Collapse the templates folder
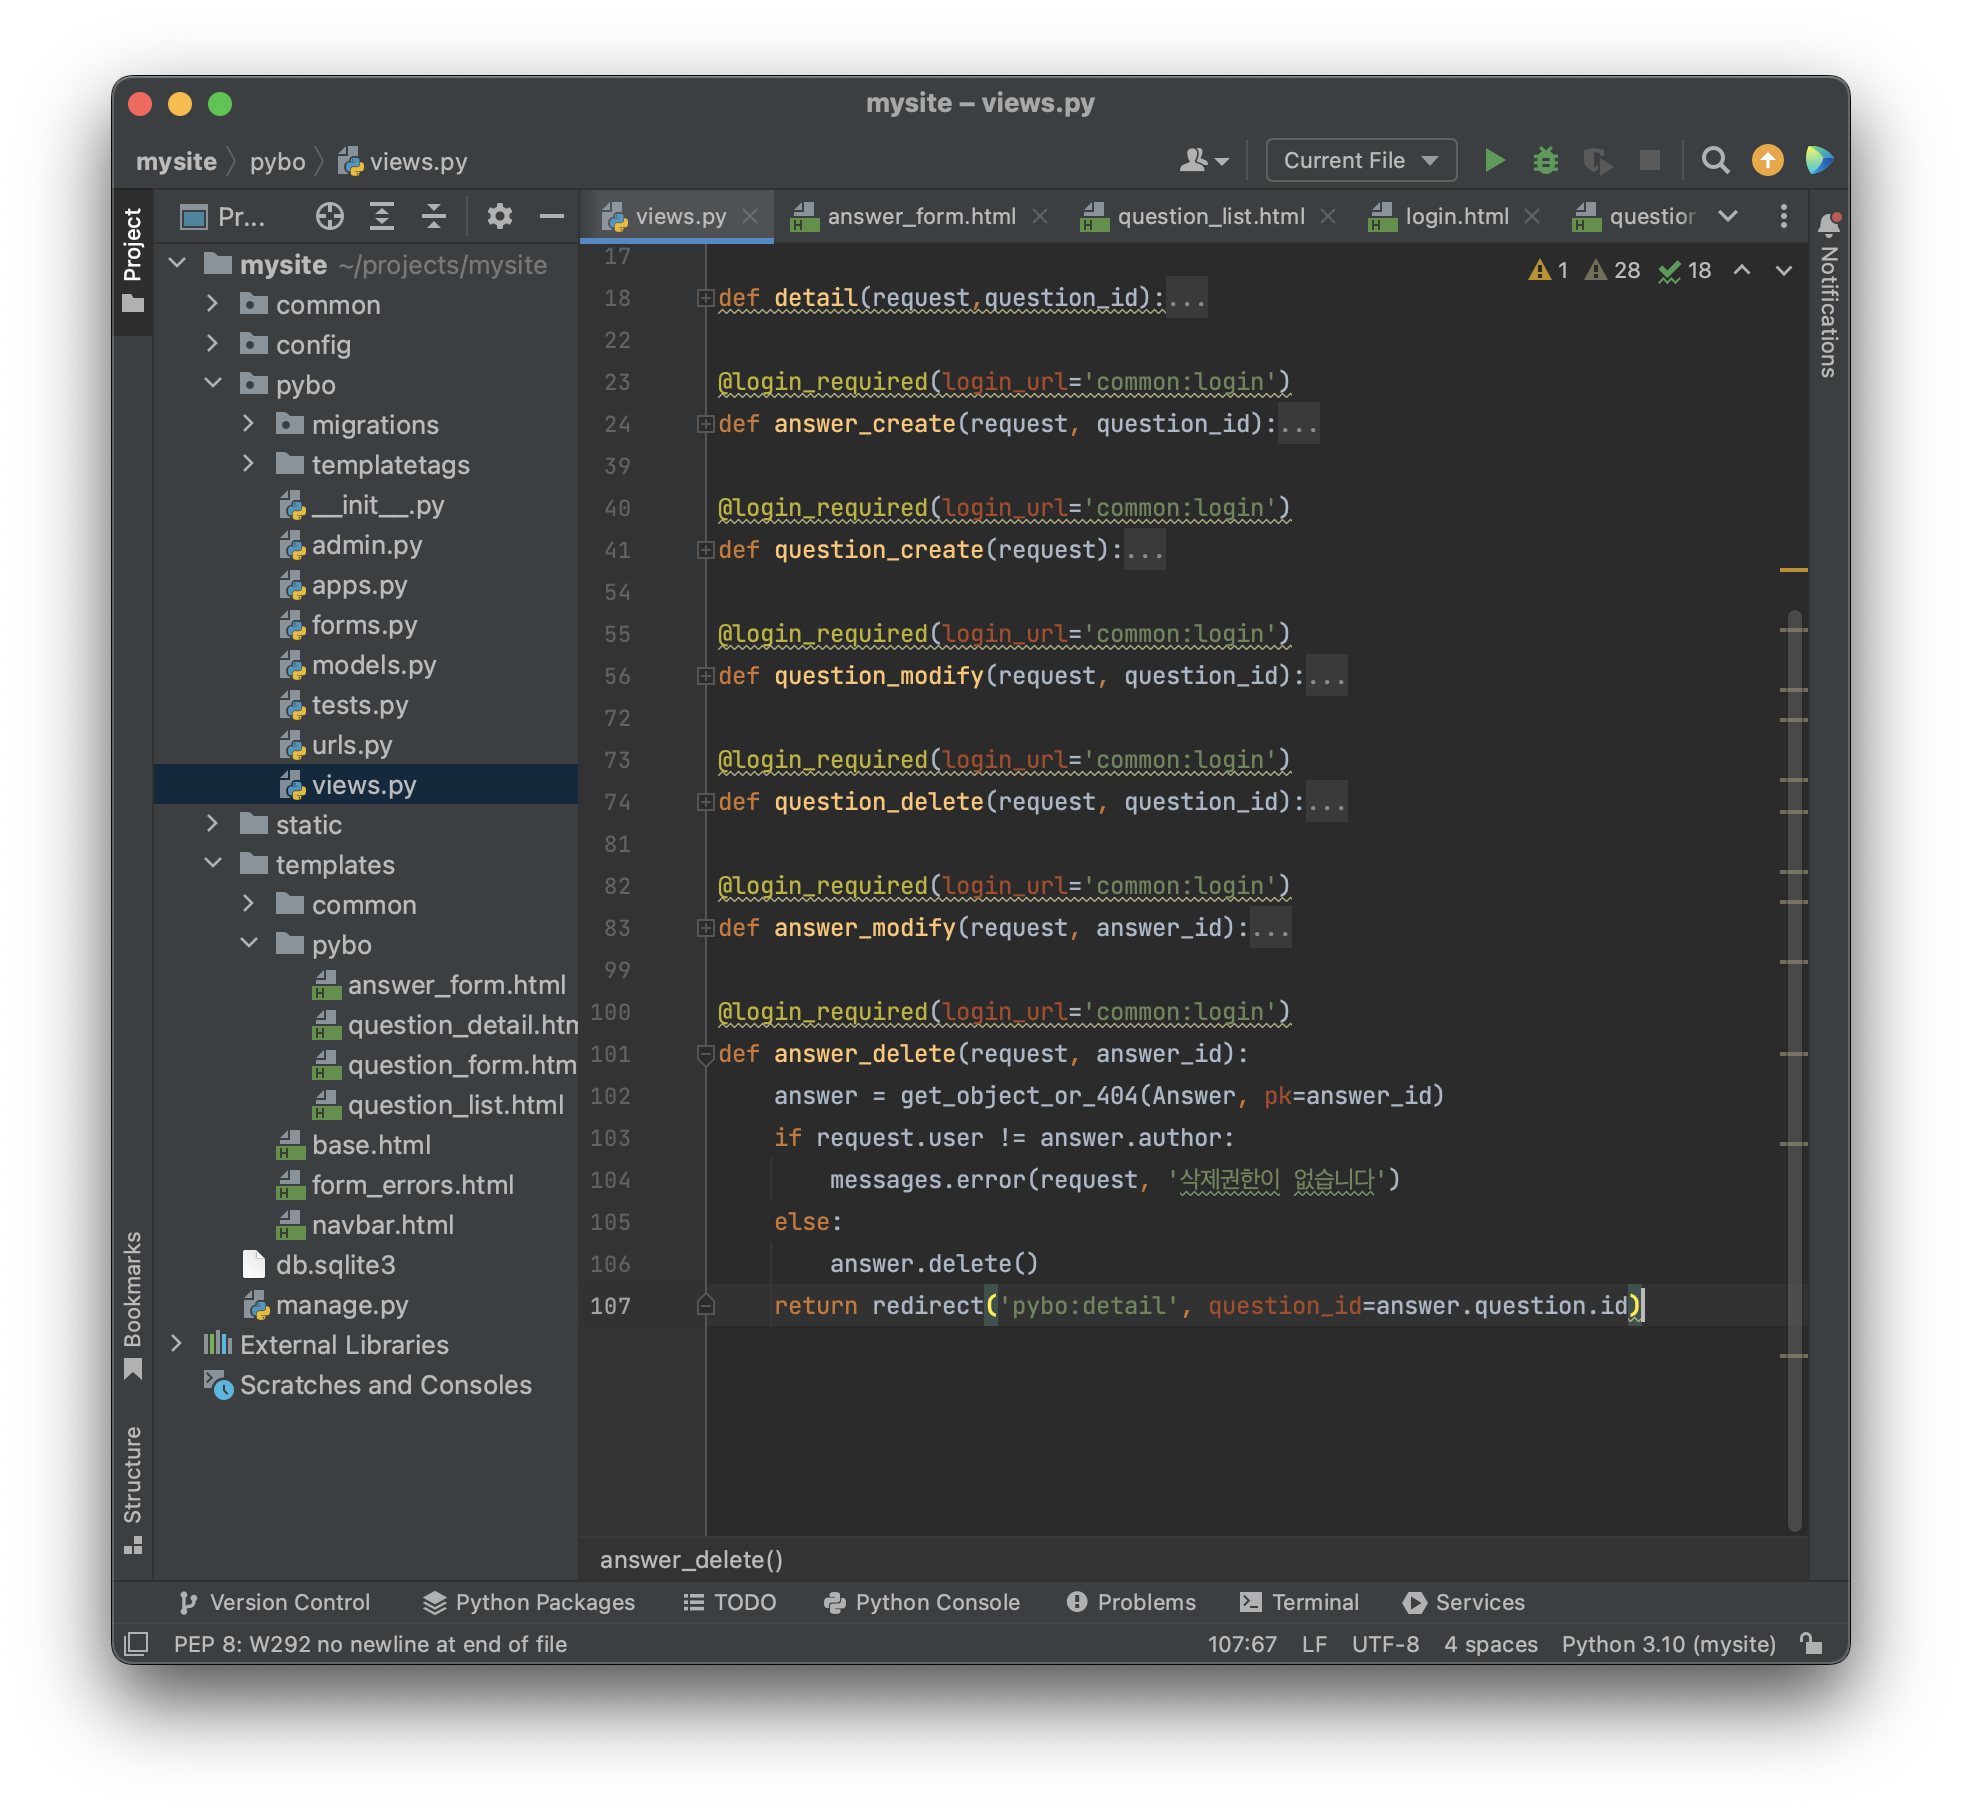This screenshot has height=1812, width=1962. click(x=213, y=864)
